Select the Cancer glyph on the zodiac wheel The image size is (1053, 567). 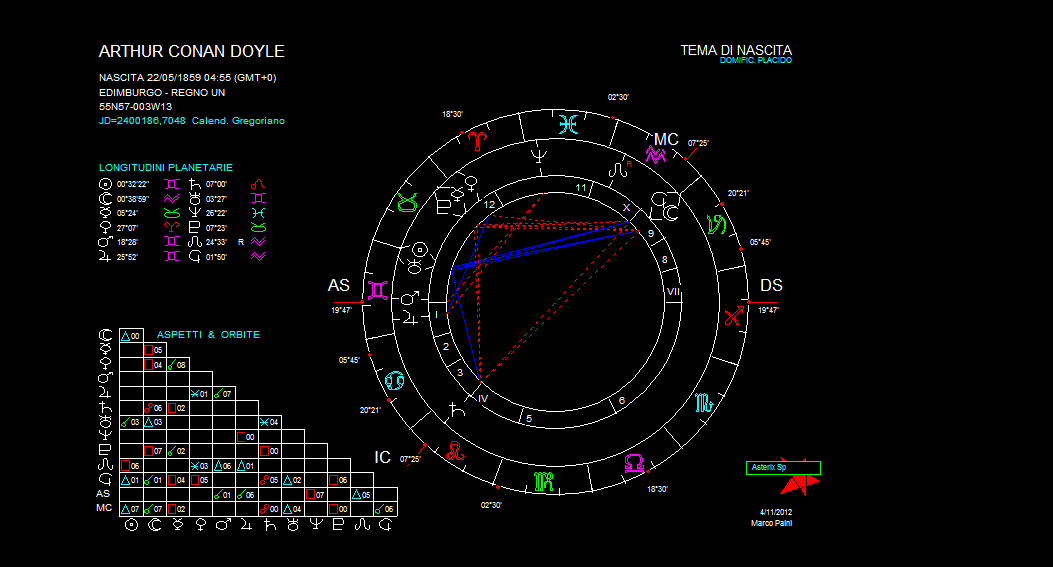394,381
